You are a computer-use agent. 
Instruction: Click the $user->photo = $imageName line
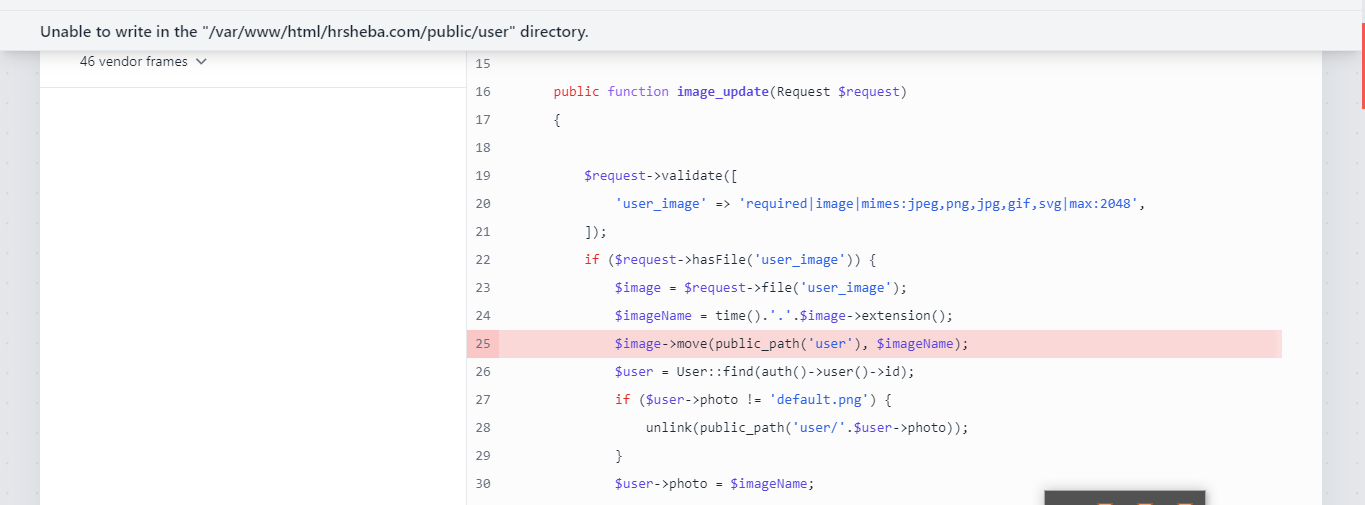714,483
